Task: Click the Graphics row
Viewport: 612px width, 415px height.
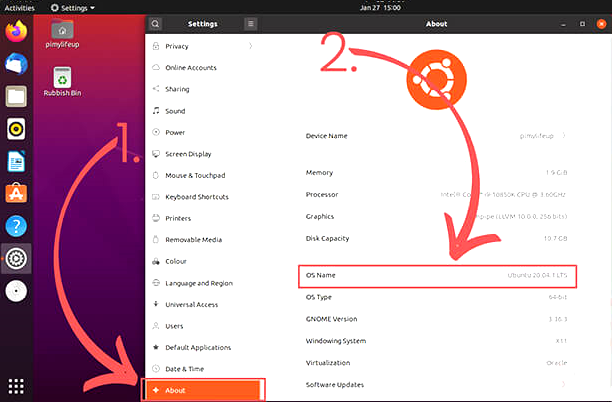Action: point(437,216)
